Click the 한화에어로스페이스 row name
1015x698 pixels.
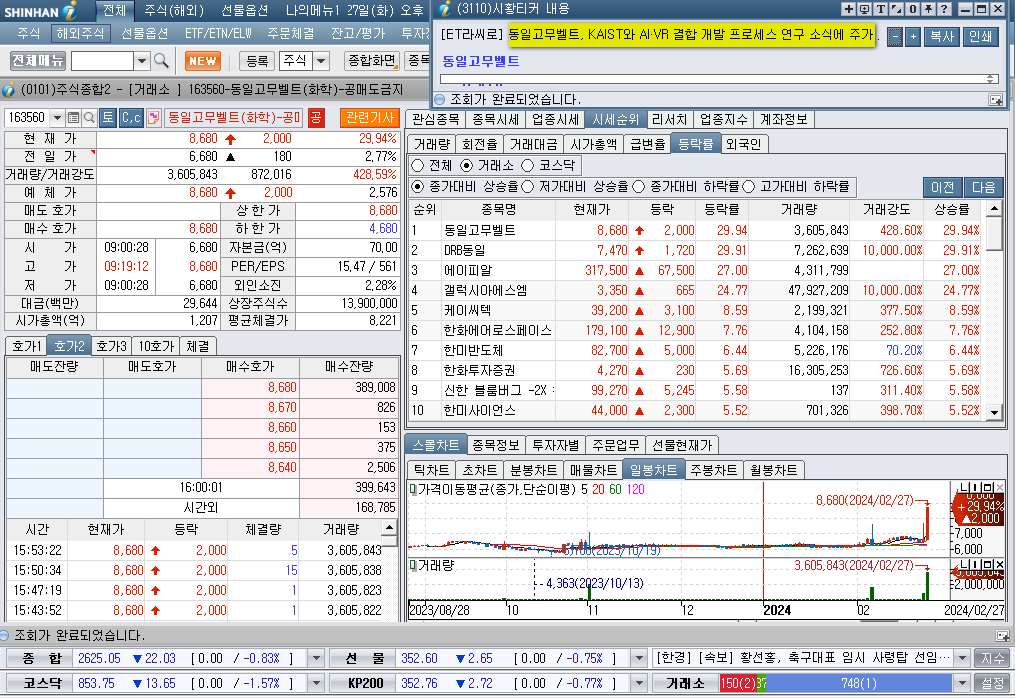497,331
